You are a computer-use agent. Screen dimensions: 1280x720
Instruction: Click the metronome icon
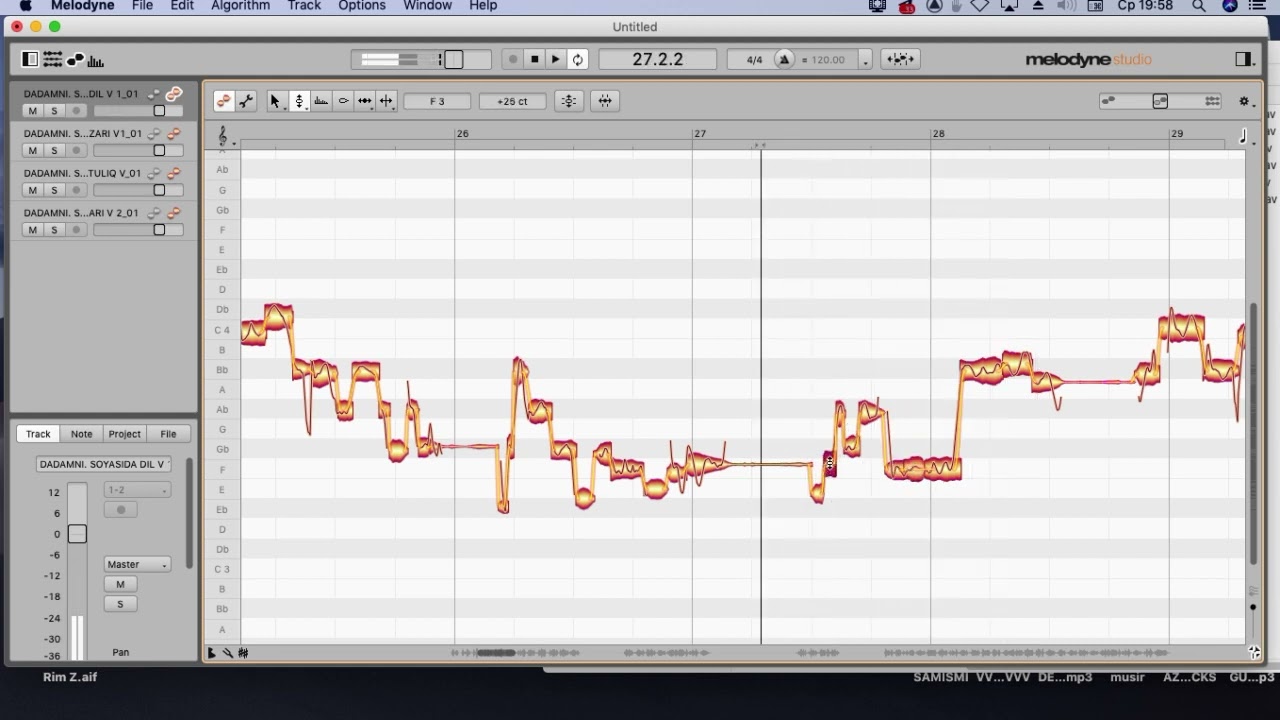784,60
